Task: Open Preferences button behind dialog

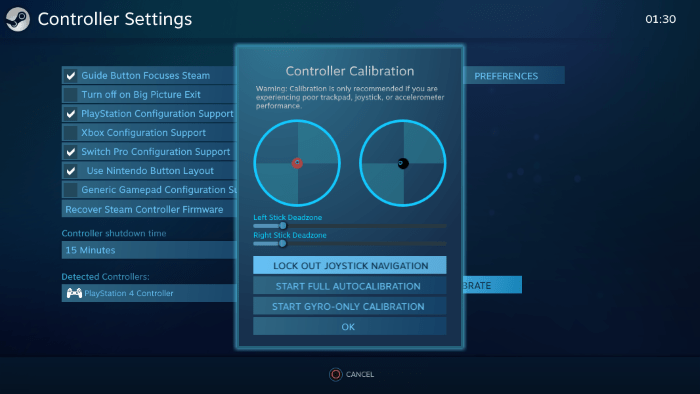Action: point(514,76)
